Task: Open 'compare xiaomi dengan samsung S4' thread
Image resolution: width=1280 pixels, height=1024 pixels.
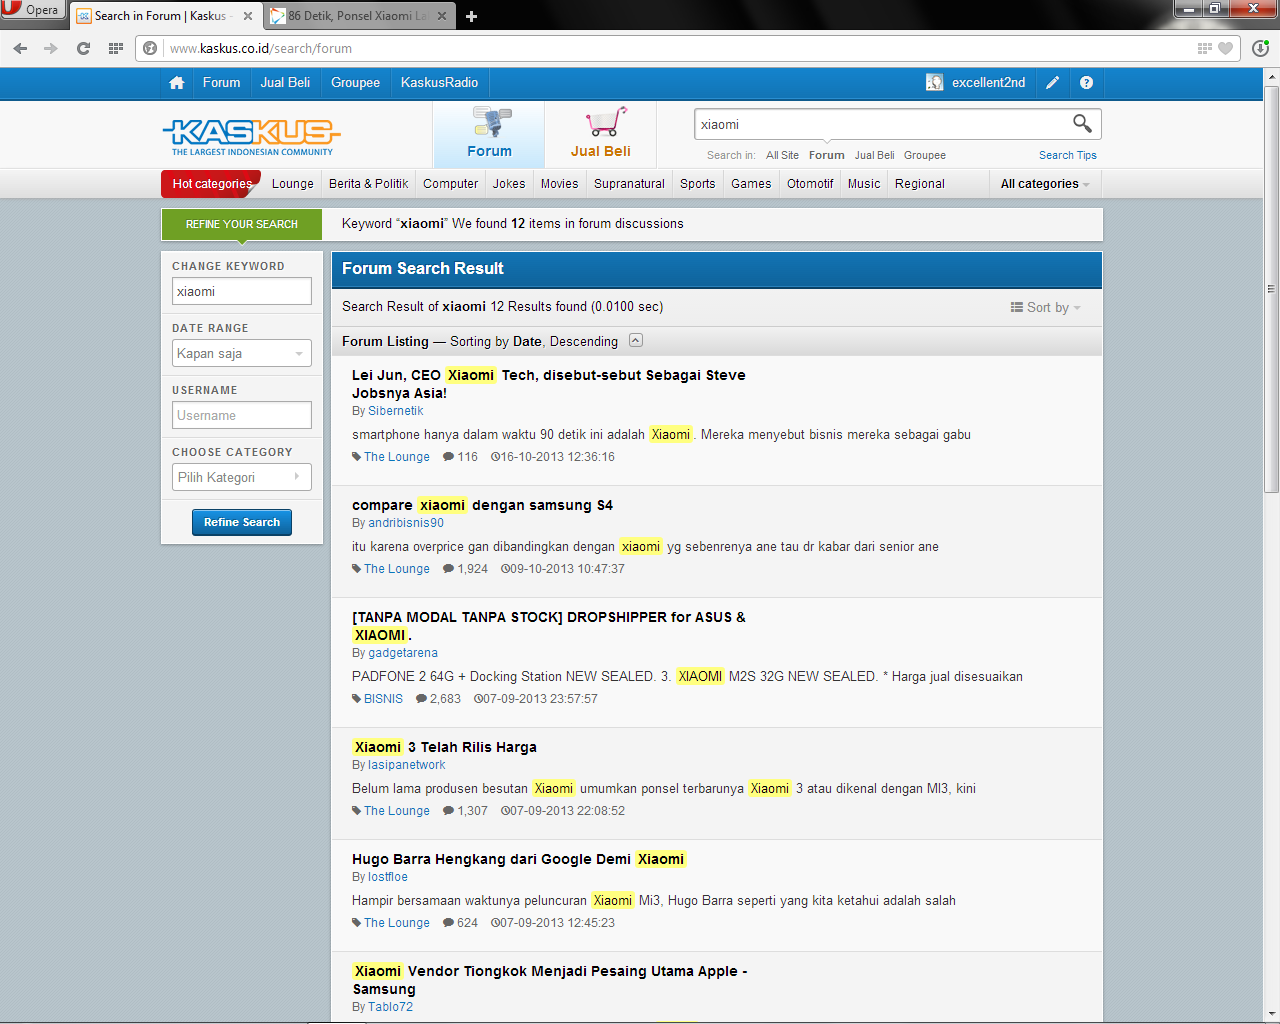Action: [482, 505]
